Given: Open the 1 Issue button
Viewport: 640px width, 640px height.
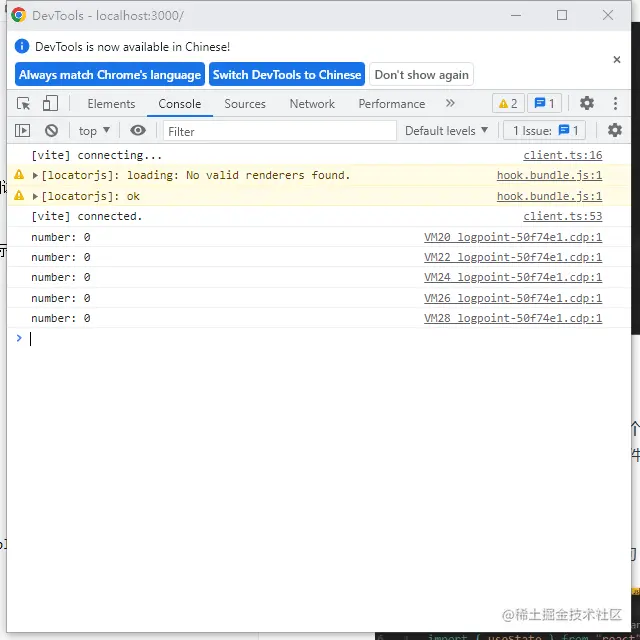Looking at the screenshot, I should coord(544,131).
